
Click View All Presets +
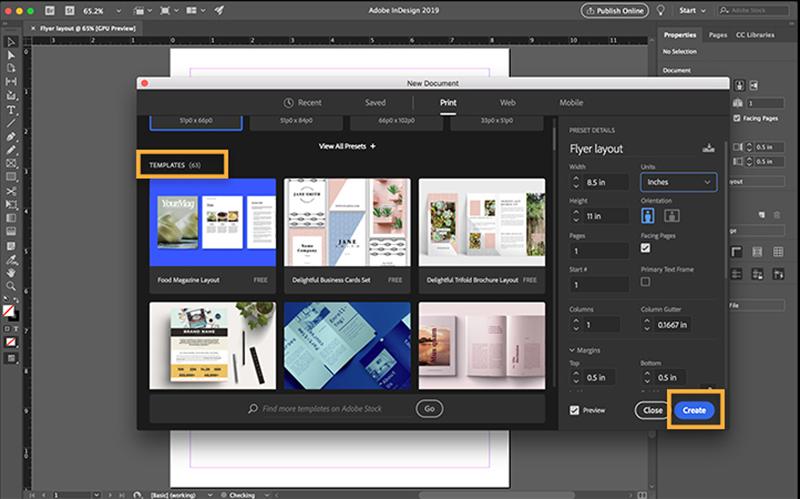[347, 146]
